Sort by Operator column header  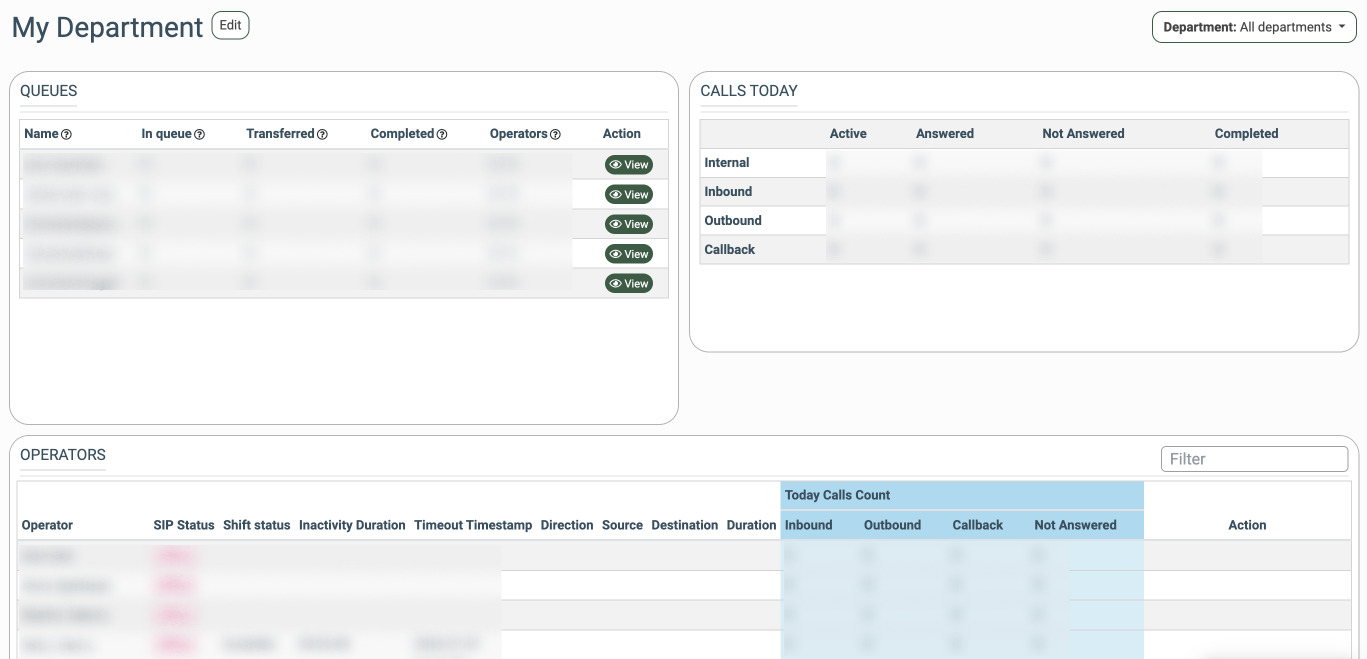point(47,525)
